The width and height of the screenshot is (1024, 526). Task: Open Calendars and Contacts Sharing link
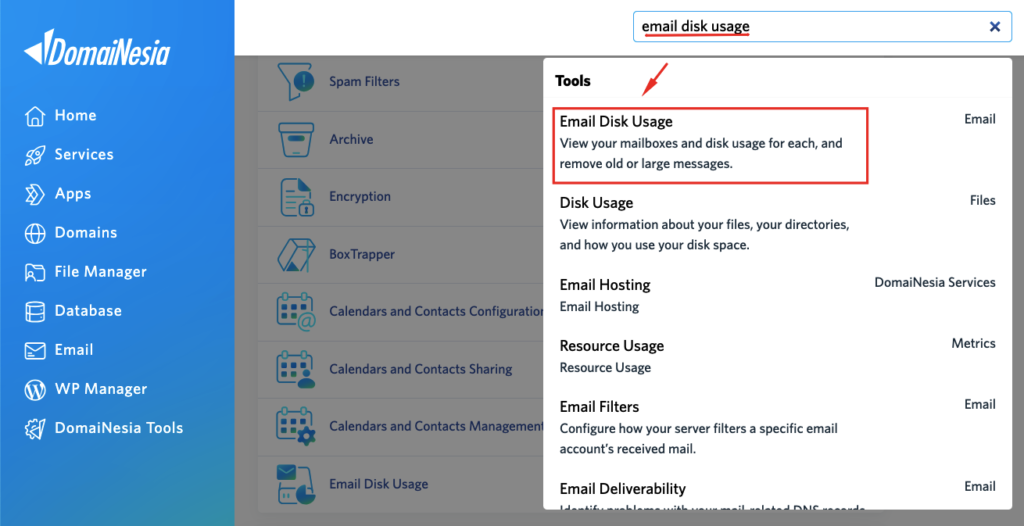pos(421,369)
